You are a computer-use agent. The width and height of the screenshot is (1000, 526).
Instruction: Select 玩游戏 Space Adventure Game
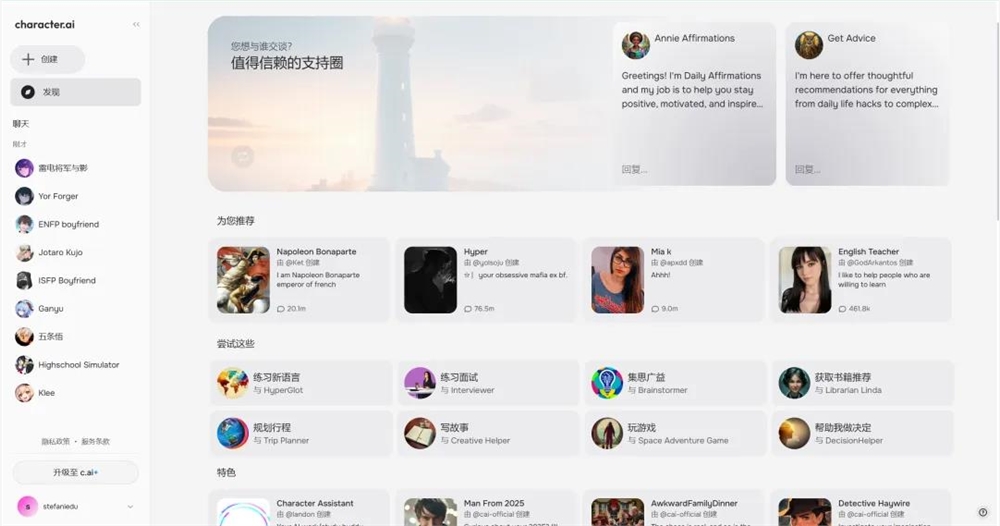coord(675,434)
